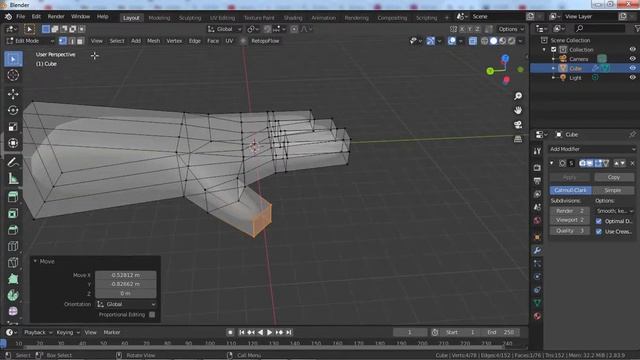Open the Orientation Global dropdown in Move panel

(x=126, y=304)
